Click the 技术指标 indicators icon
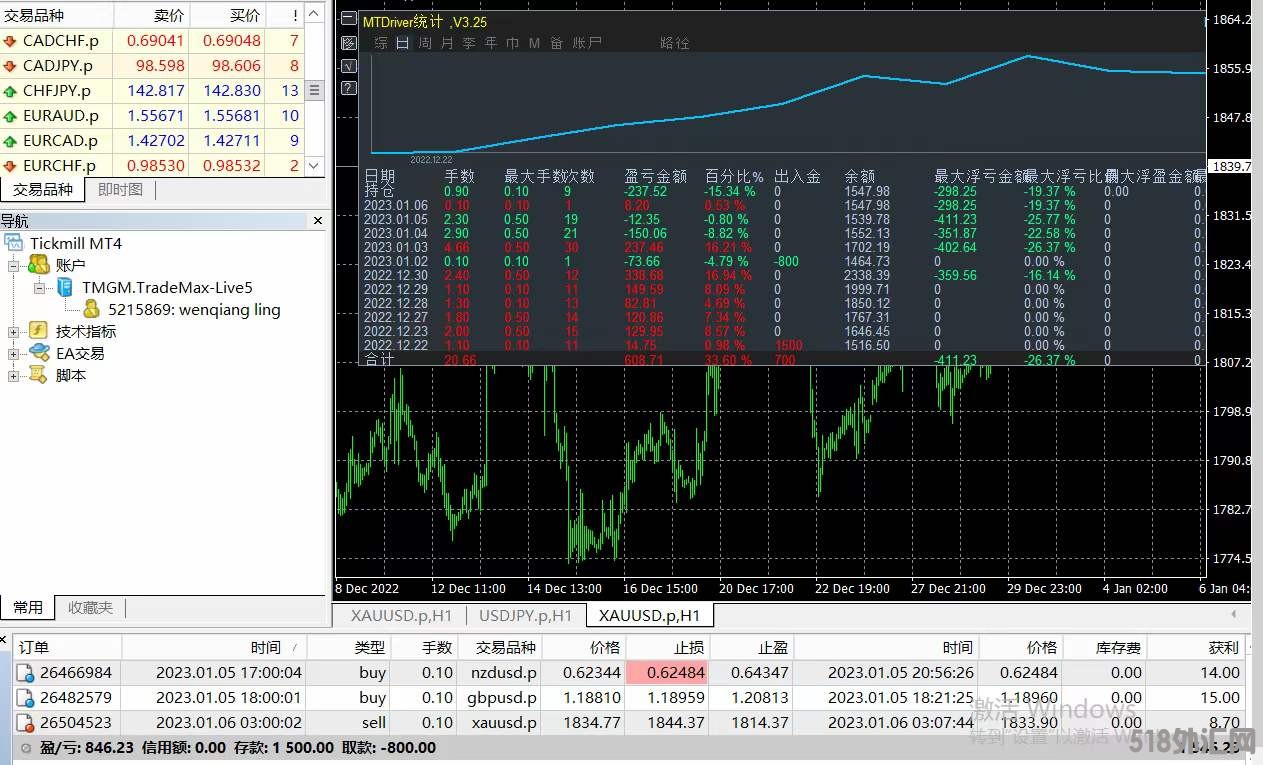1263x765 pixels. (x=39, y=331)
